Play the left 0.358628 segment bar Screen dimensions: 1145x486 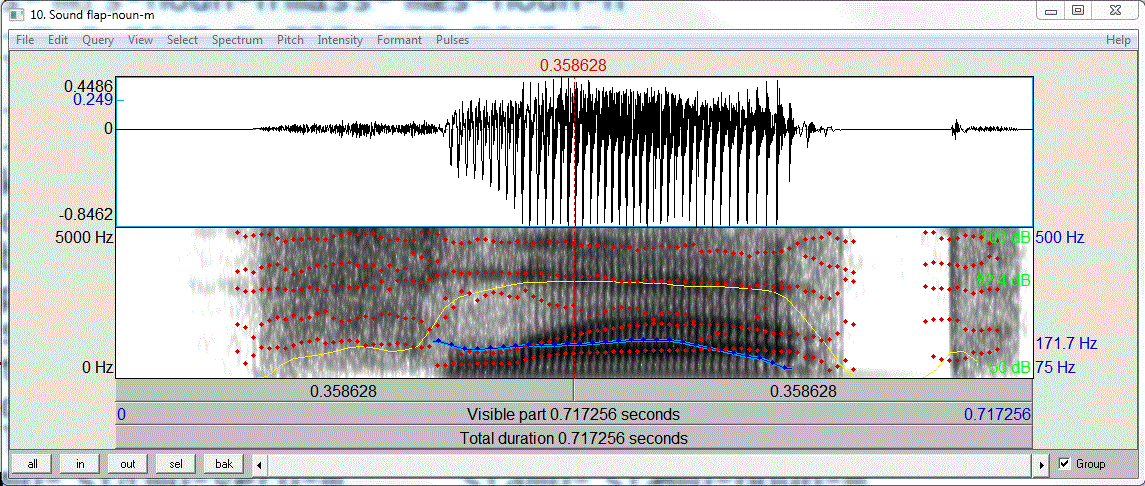[344, 390]
